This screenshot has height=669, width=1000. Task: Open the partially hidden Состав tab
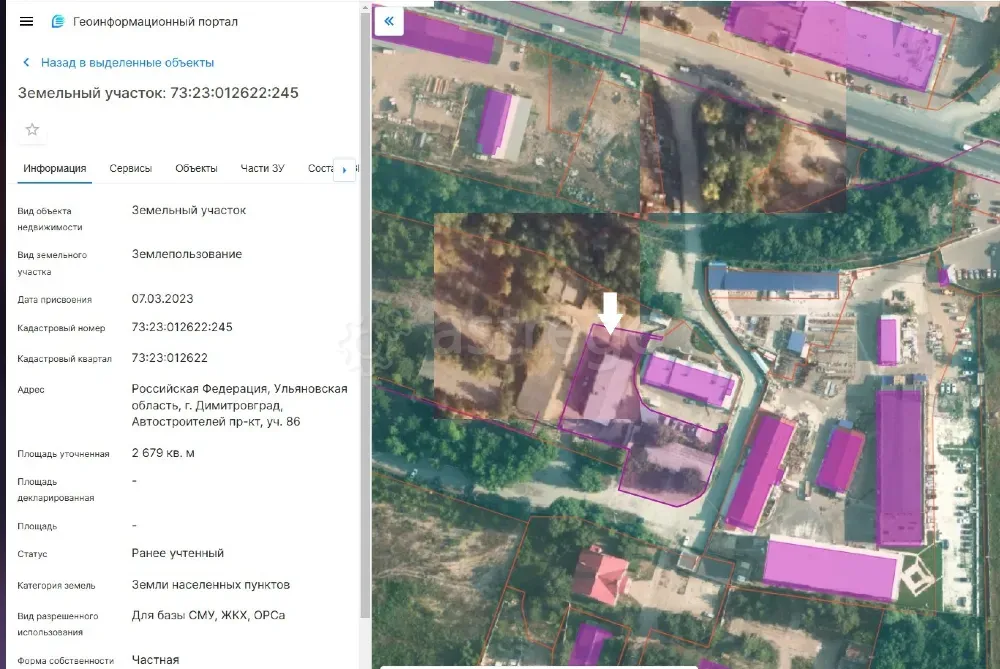323,168
